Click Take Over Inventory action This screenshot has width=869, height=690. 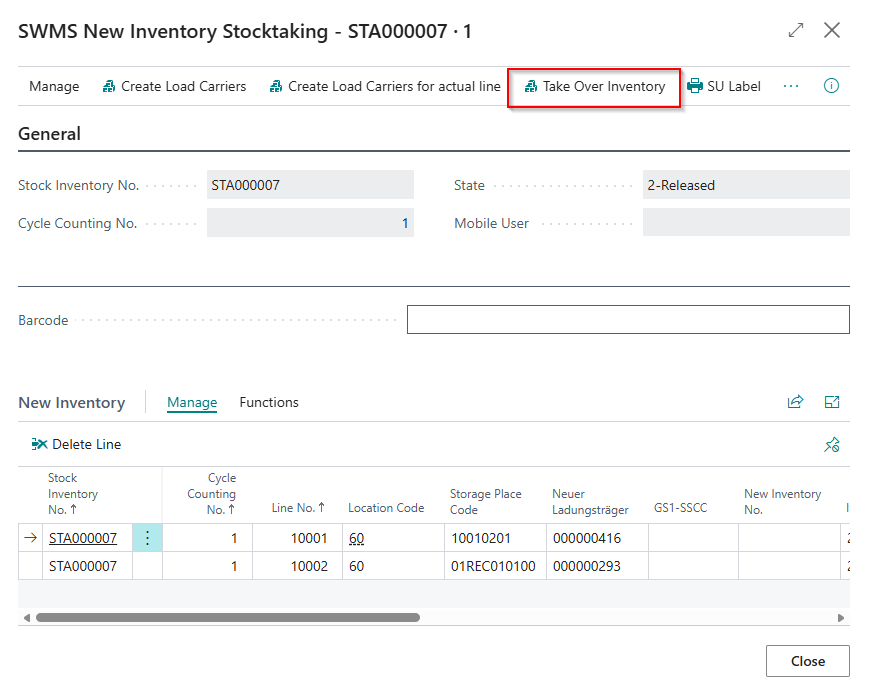point(594,86)
